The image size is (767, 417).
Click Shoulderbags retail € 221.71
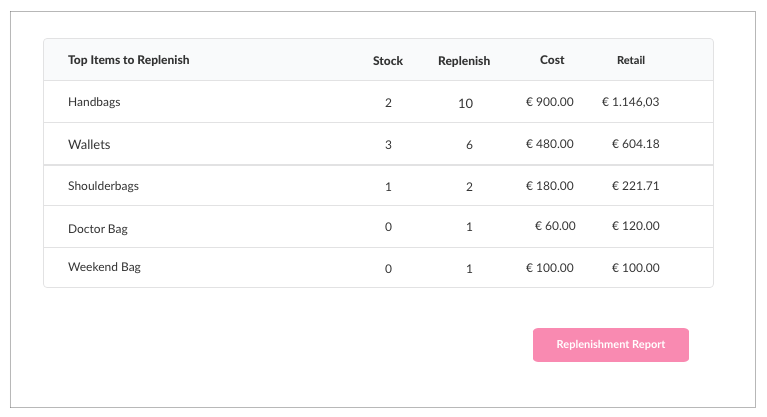click(635, 186)
